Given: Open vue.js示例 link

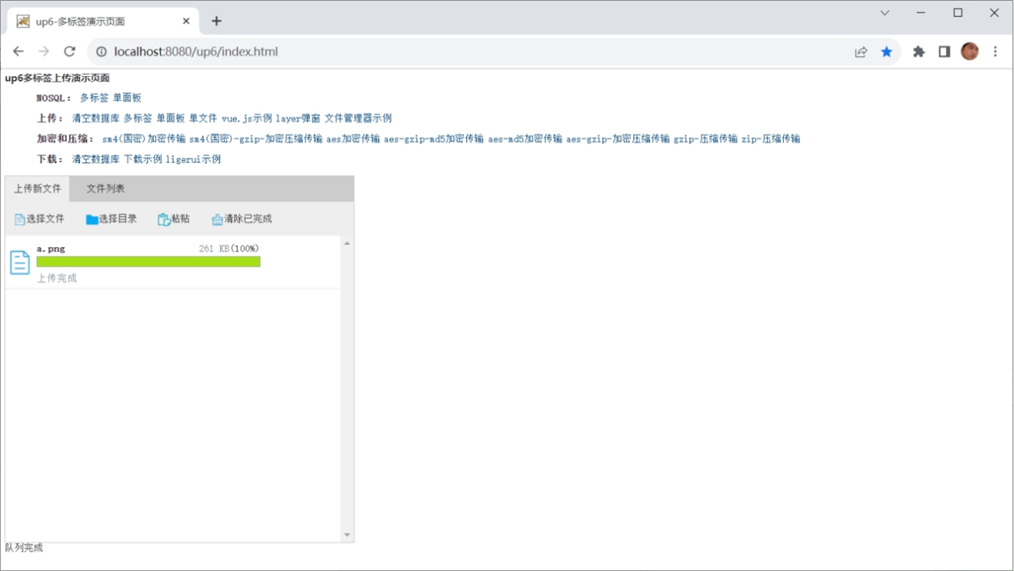Looking at the screenshot, I should click(246, 118).
